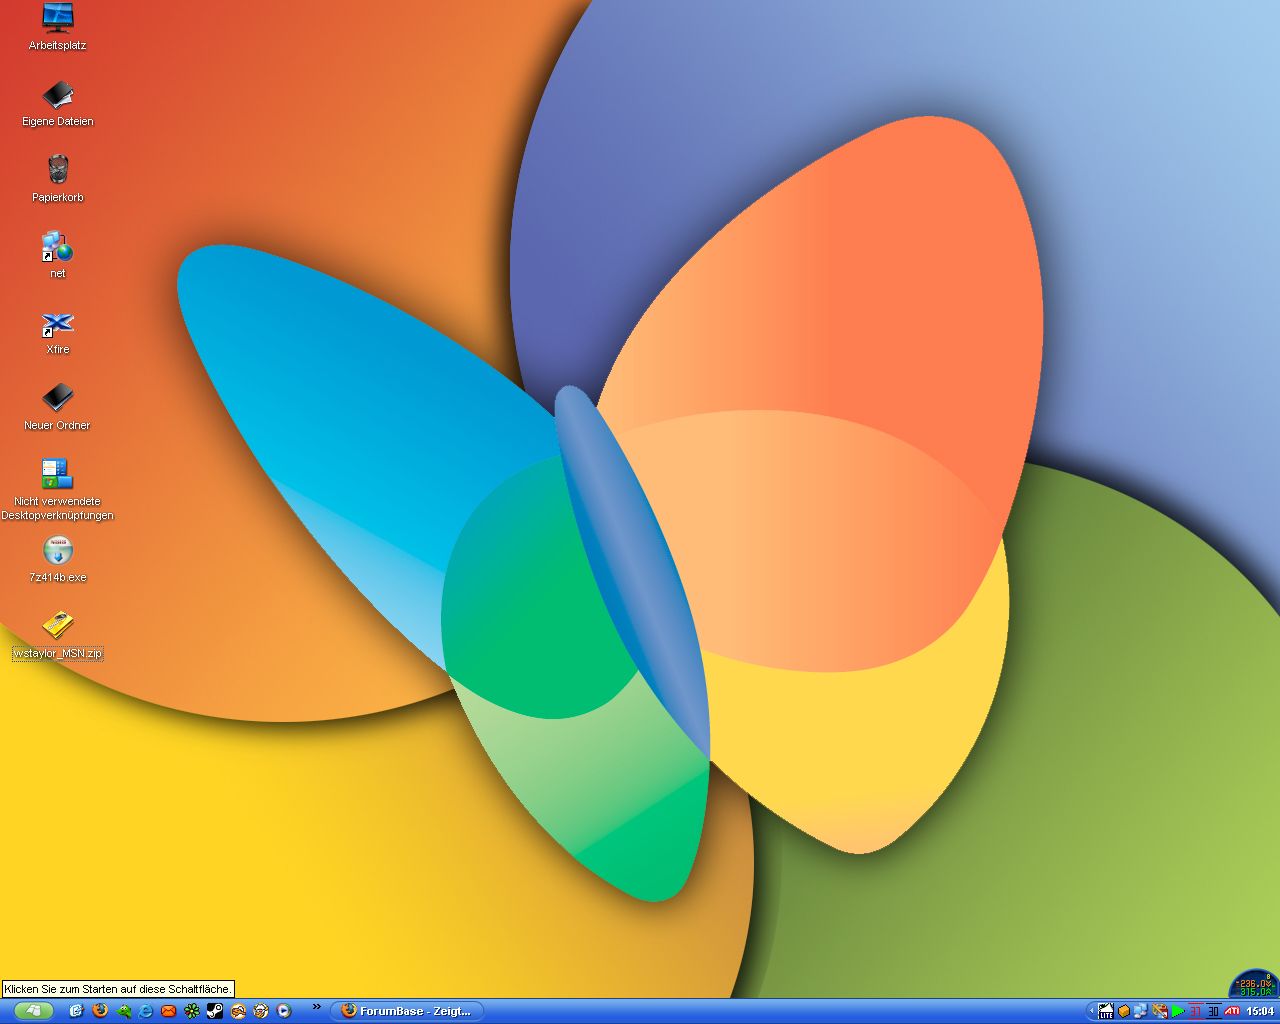Expand hidden quick launch items chevron
This screenshot has height=1024, width=1280.
tap(317, 1007)
